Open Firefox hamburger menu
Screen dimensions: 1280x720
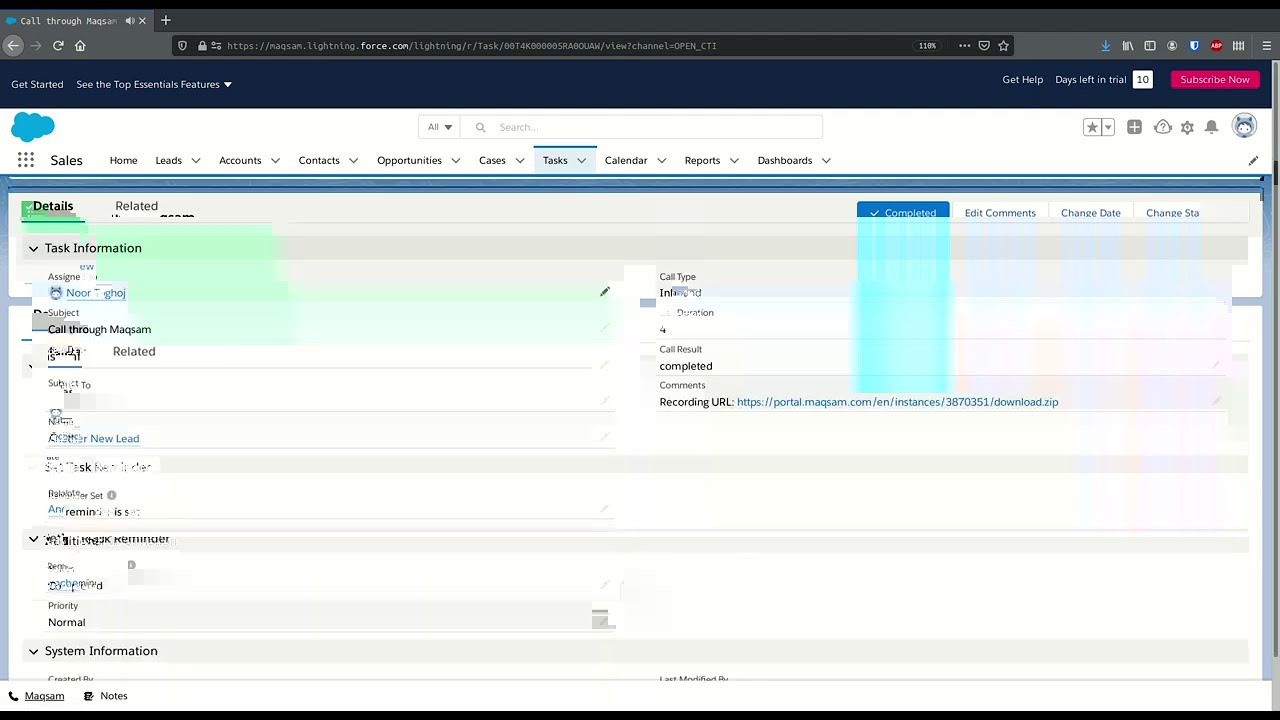(x=1266, y=45)
